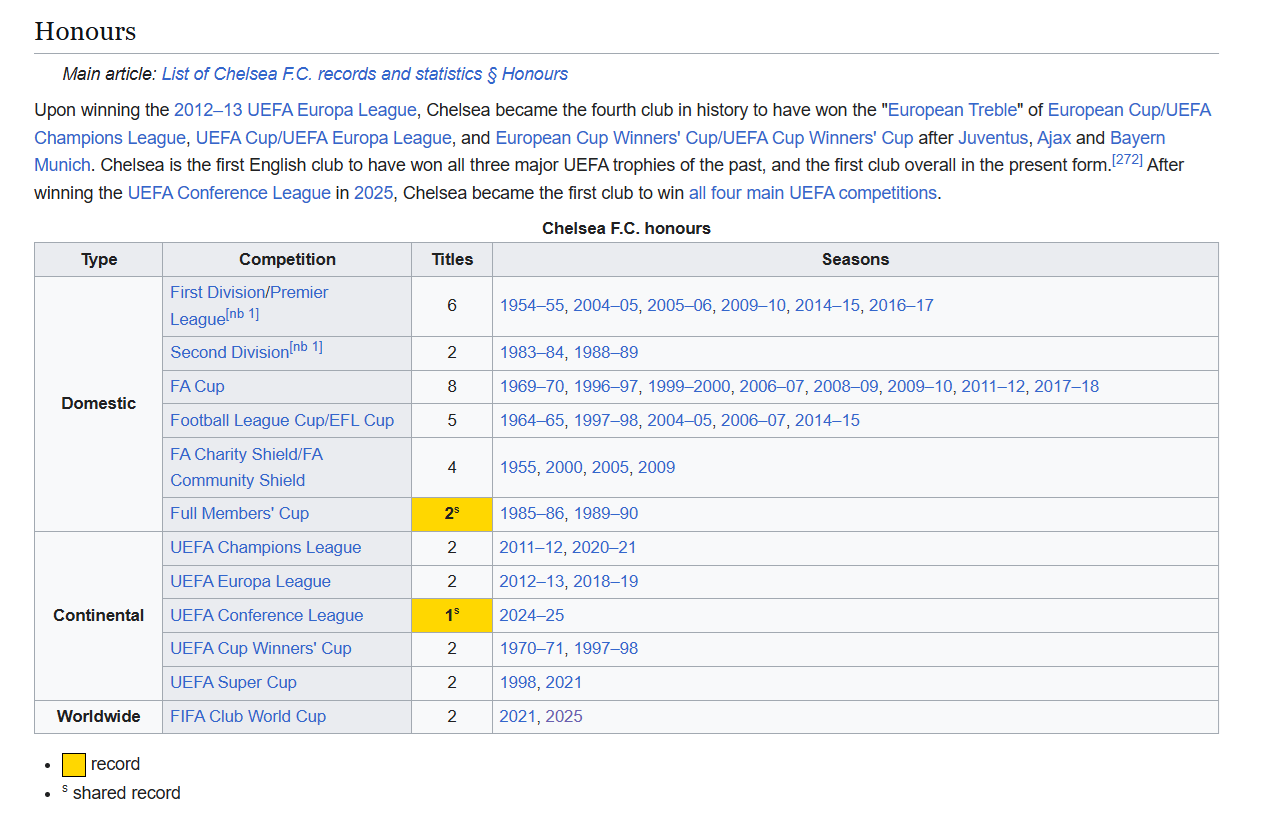Click the 'Continental' type cell
The width and height of the screenshot is (1268, 816).
click(99, 616)
